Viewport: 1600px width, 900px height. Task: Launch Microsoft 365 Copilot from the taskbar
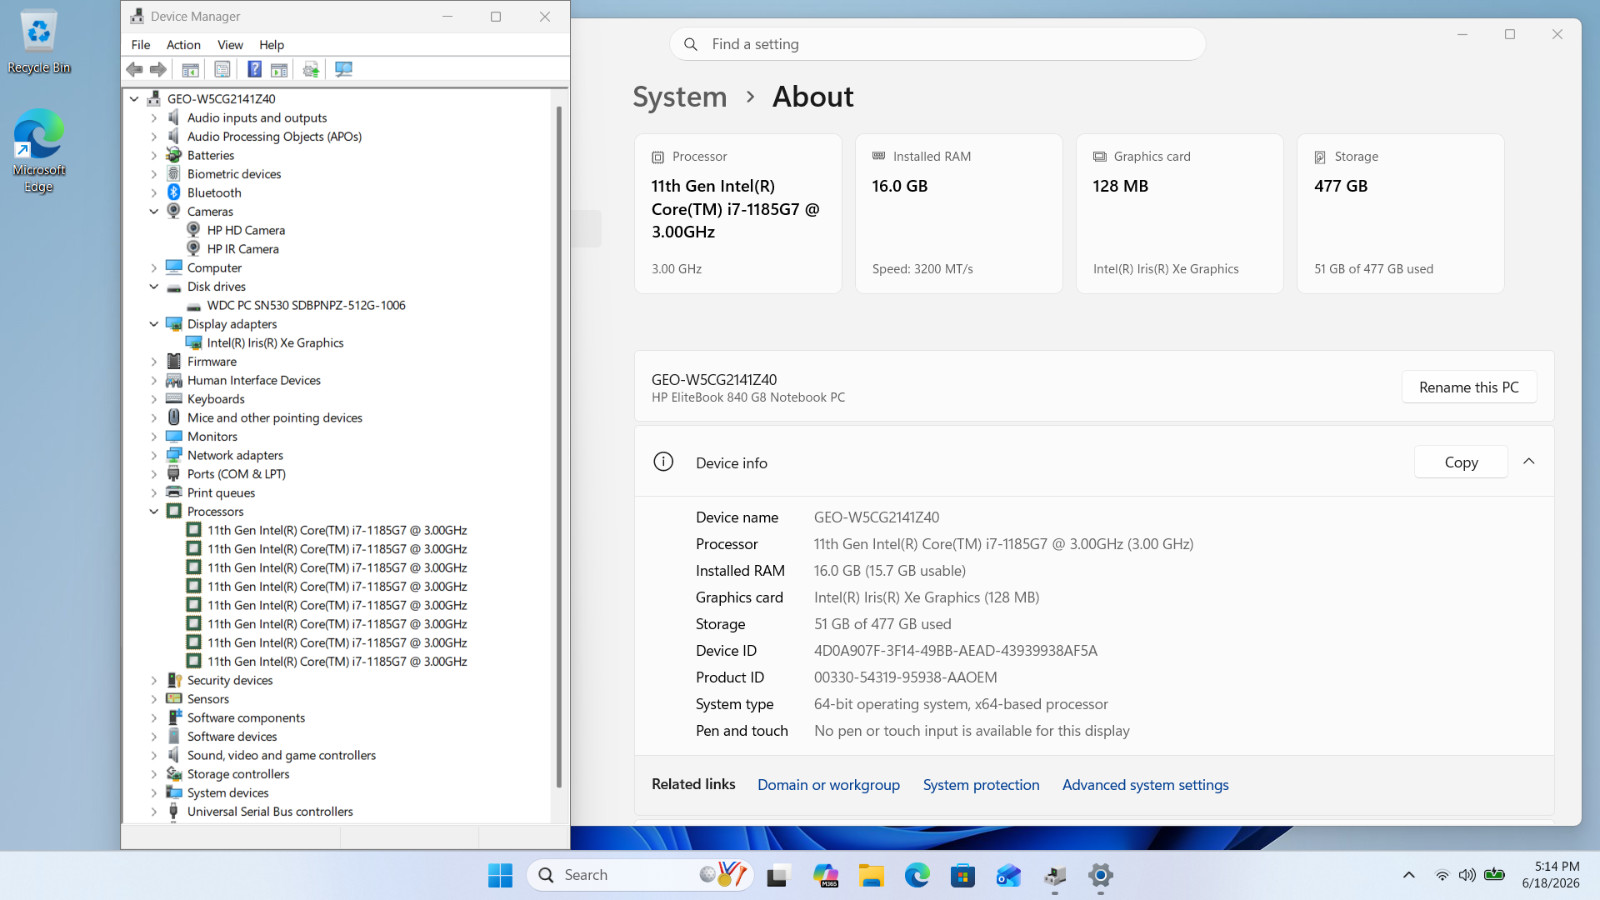[826, 875]
